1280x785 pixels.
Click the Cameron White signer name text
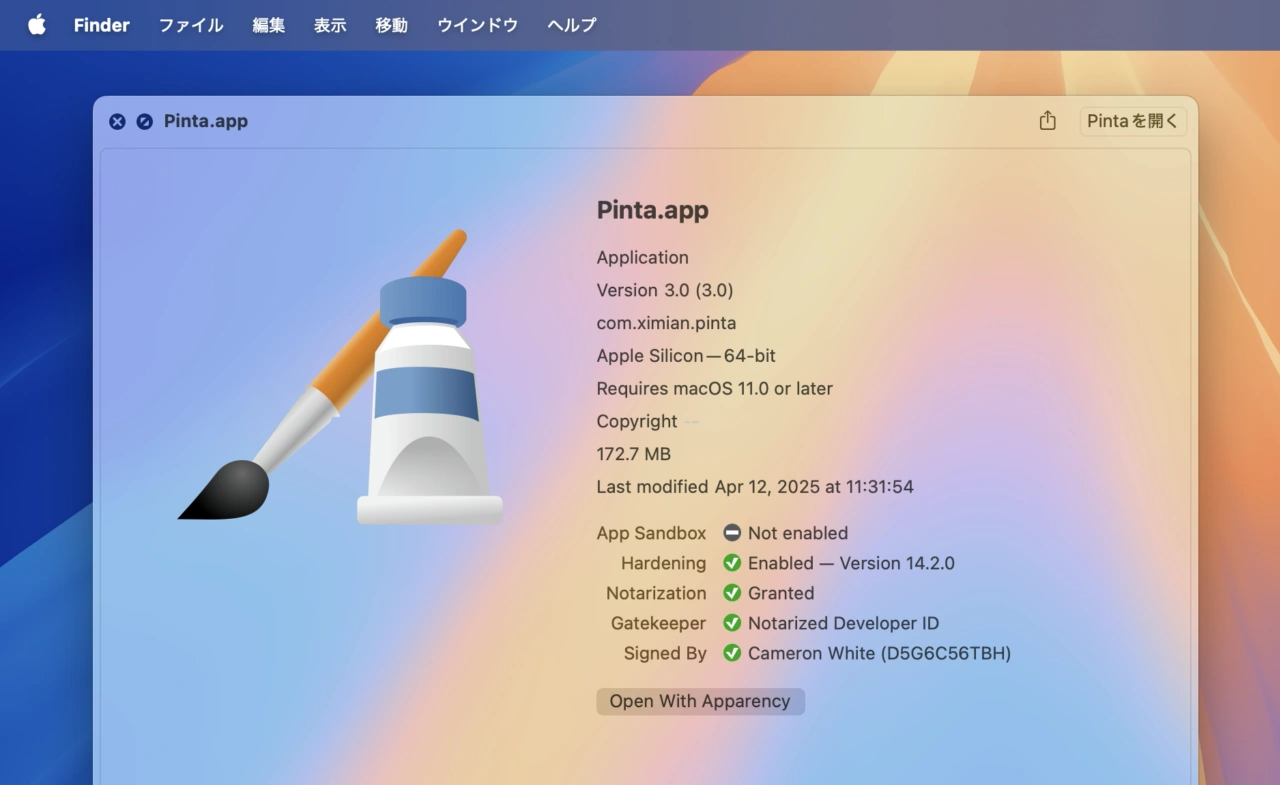pos(879,653)
